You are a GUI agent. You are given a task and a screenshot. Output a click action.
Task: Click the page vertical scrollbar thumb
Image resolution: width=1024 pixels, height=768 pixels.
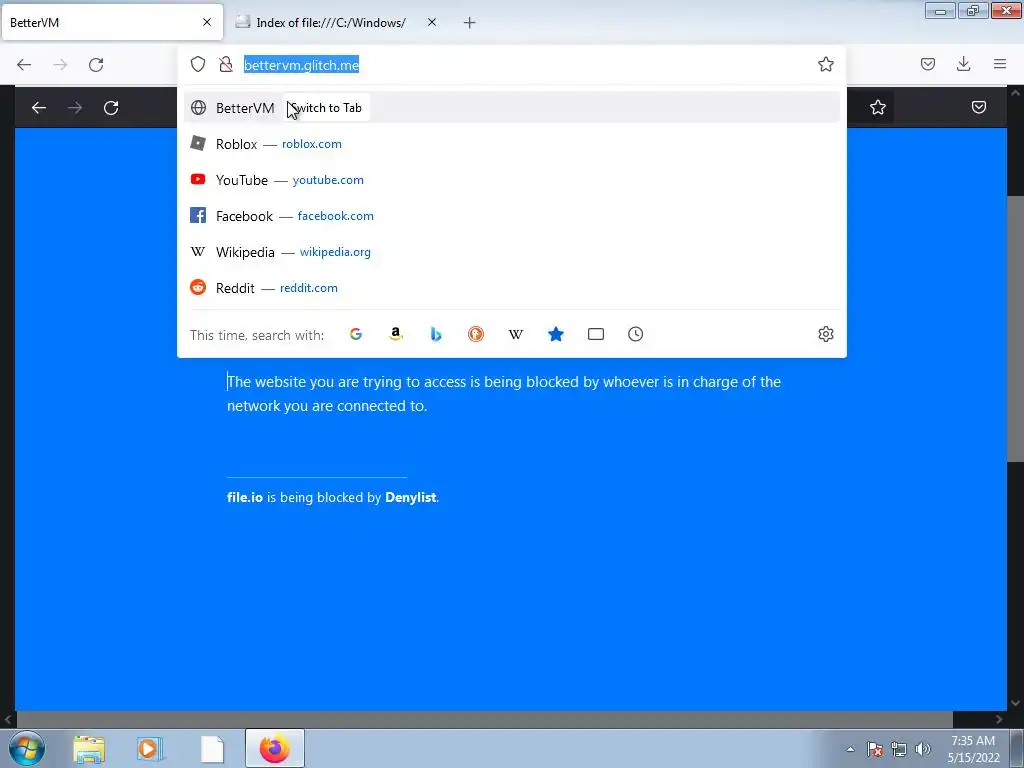tap(1016, 328)
